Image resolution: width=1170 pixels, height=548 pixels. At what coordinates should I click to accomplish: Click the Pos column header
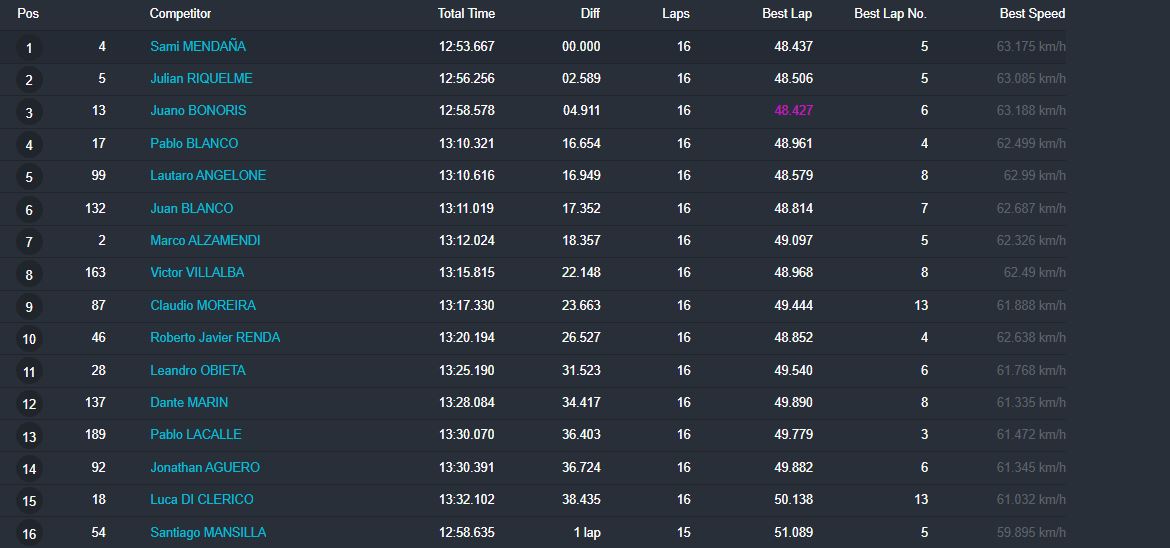(28, 14)
